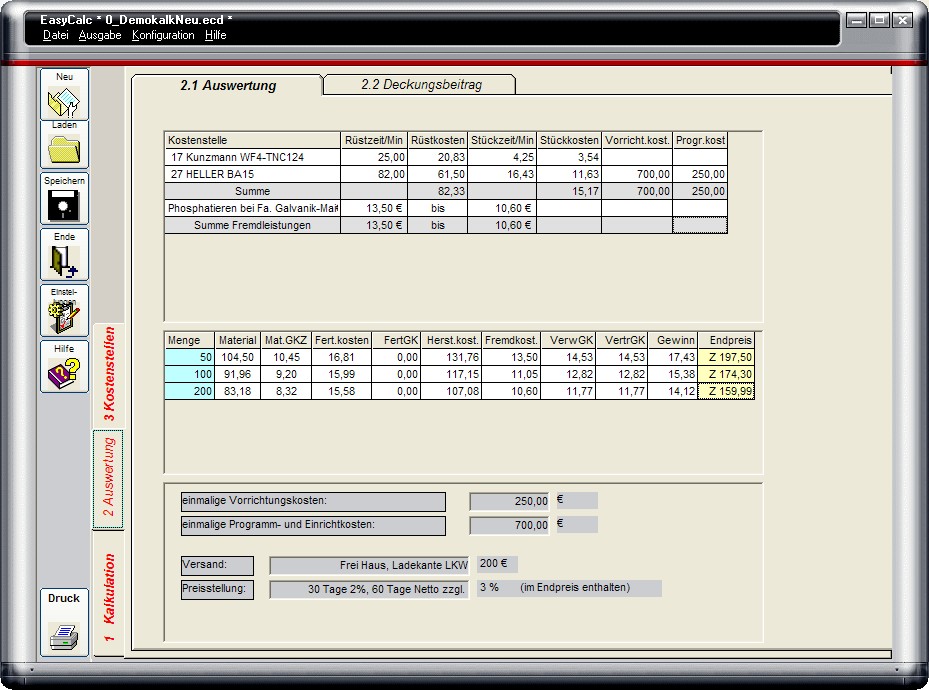Click the 200 € shipping value

(496, 563)
